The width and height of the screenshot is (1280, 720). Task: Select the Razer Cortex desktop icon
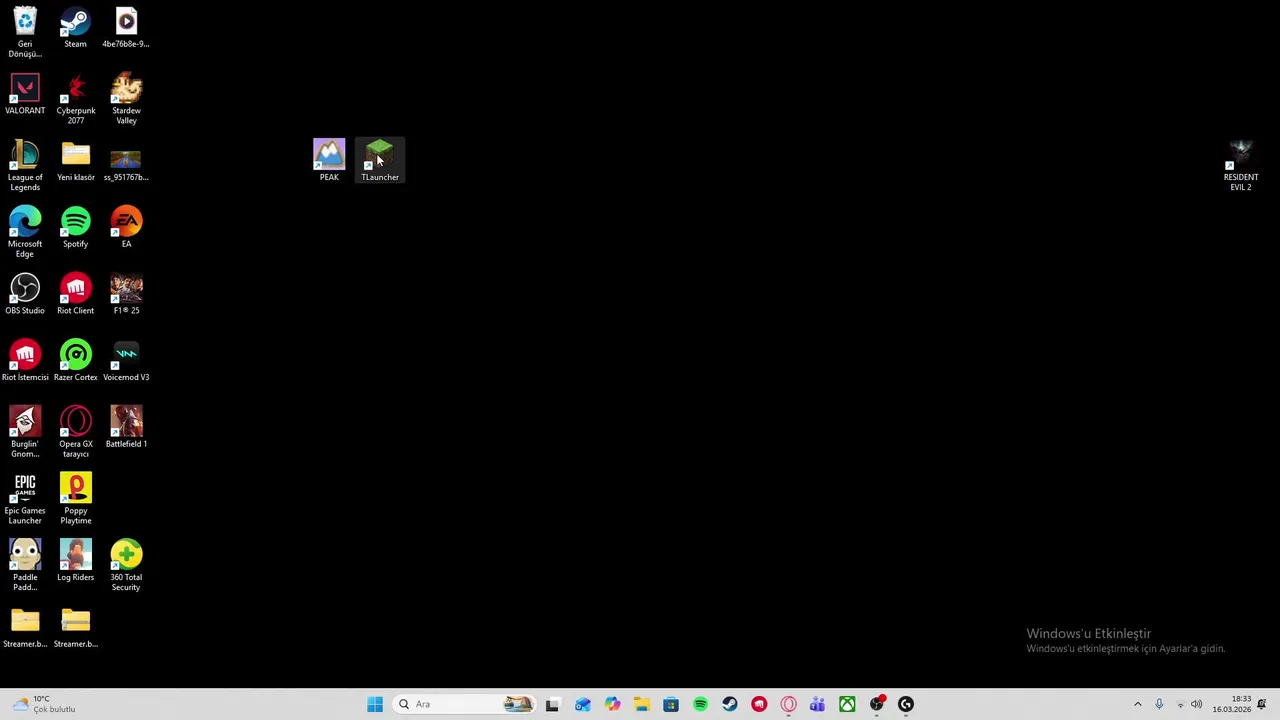pyautogui.click(x=75, y=361)
